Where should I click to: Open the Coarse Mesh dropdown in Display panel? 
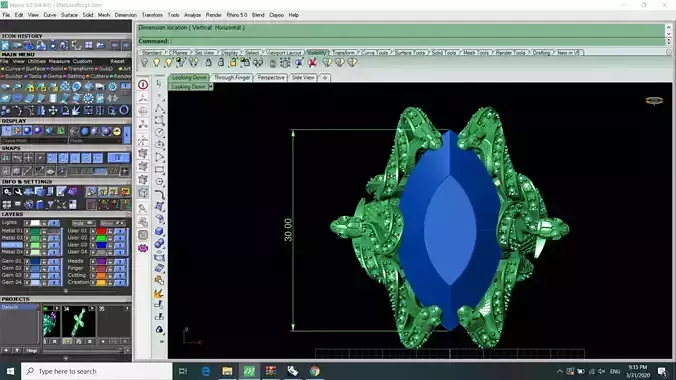click(x=34, y=141)
